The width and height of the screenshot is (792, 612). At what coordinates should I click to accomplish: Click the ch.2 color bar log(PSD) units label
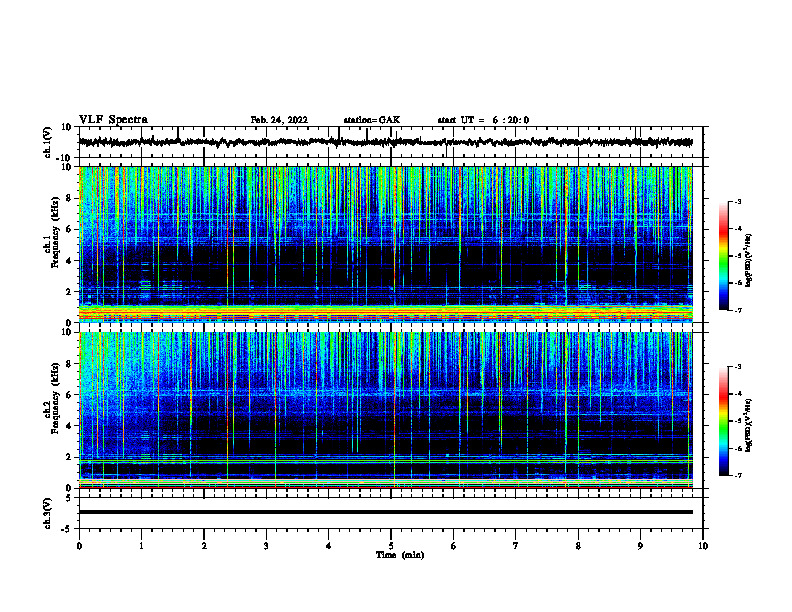749,425
